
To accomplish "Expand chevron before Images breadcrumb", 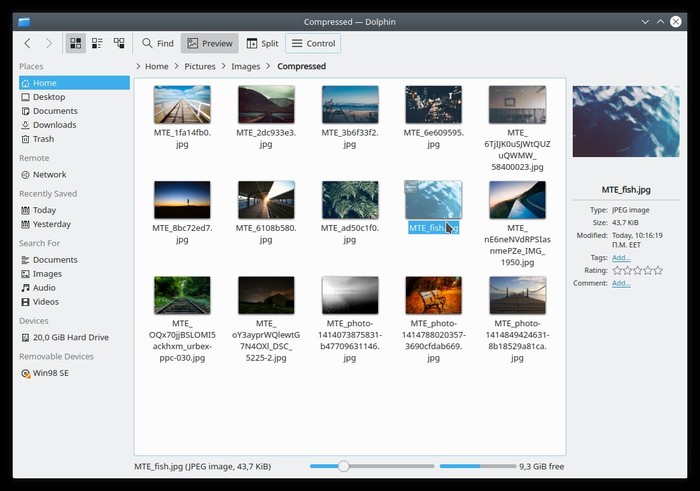I will coord(224,66).
